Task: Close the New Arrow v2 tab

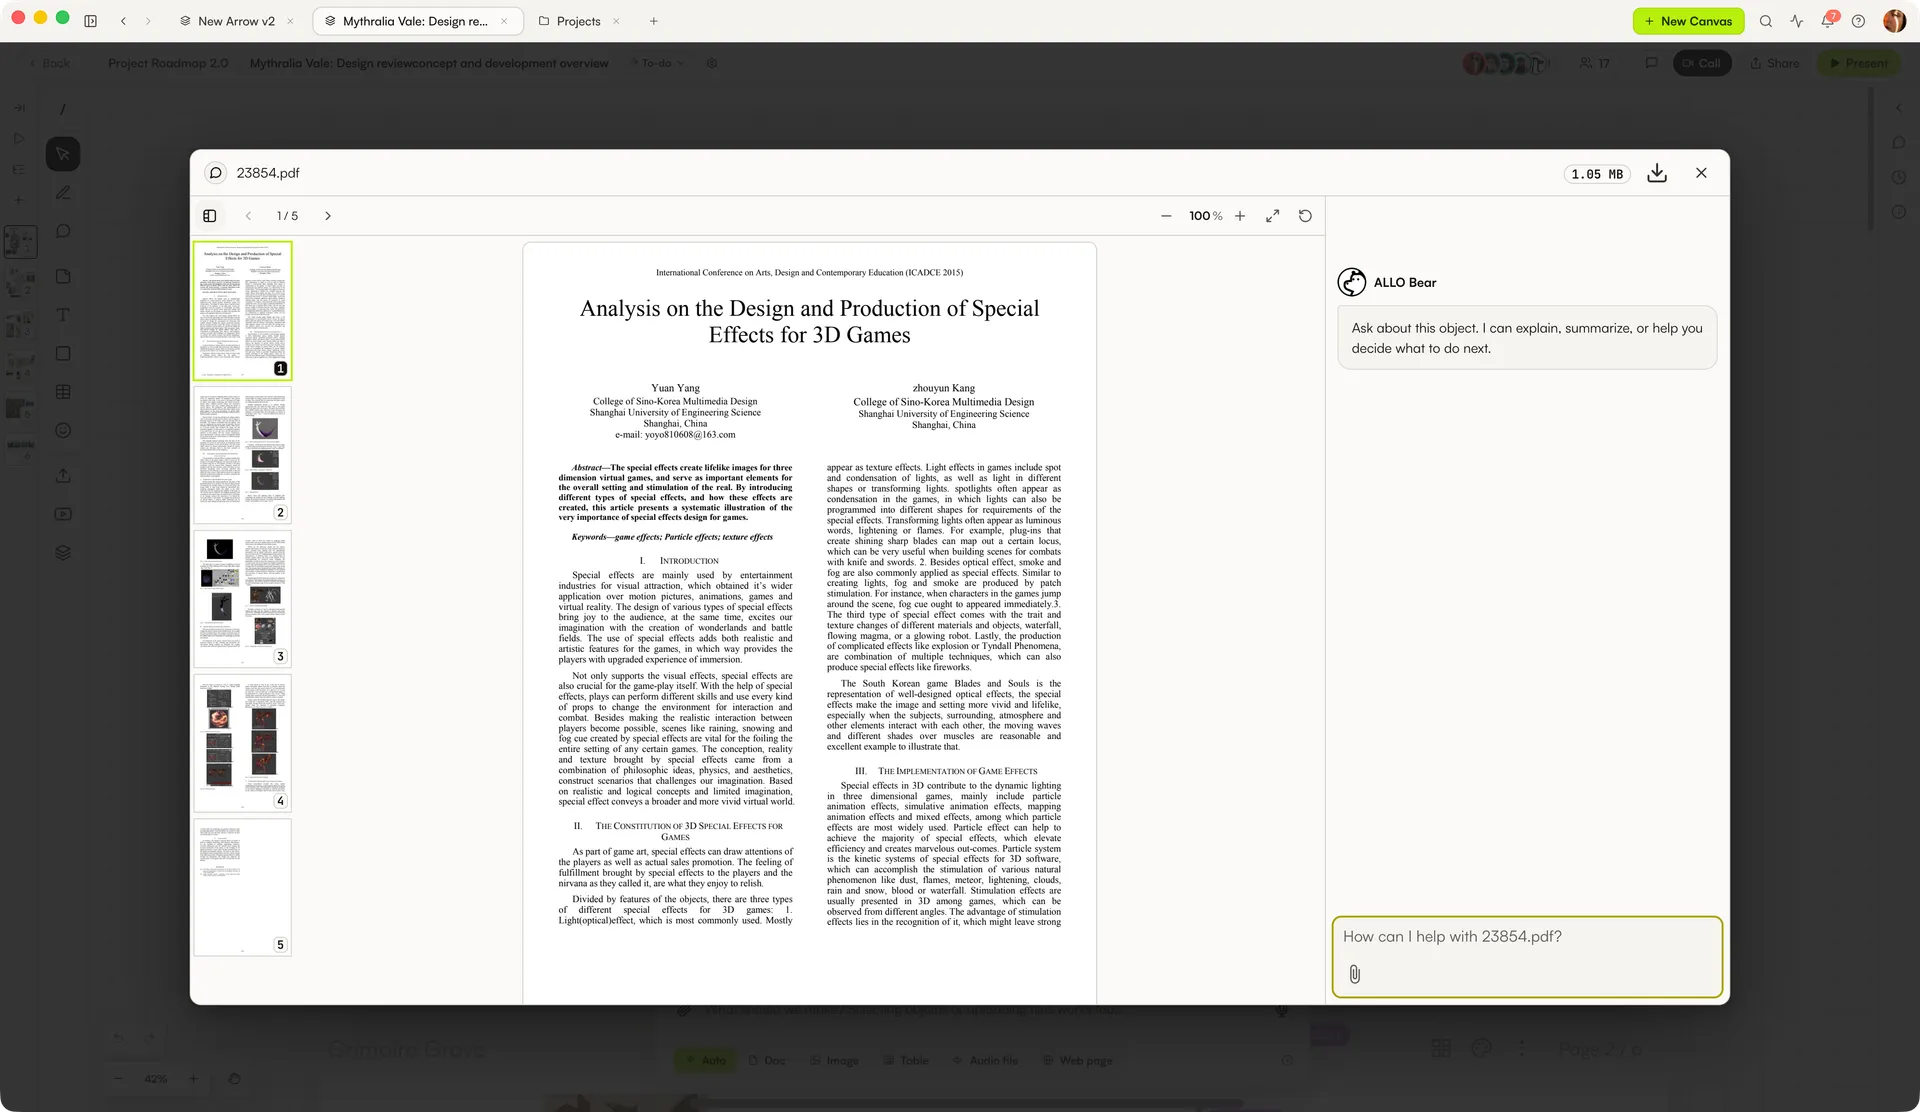Action: [x=290, y=21]
